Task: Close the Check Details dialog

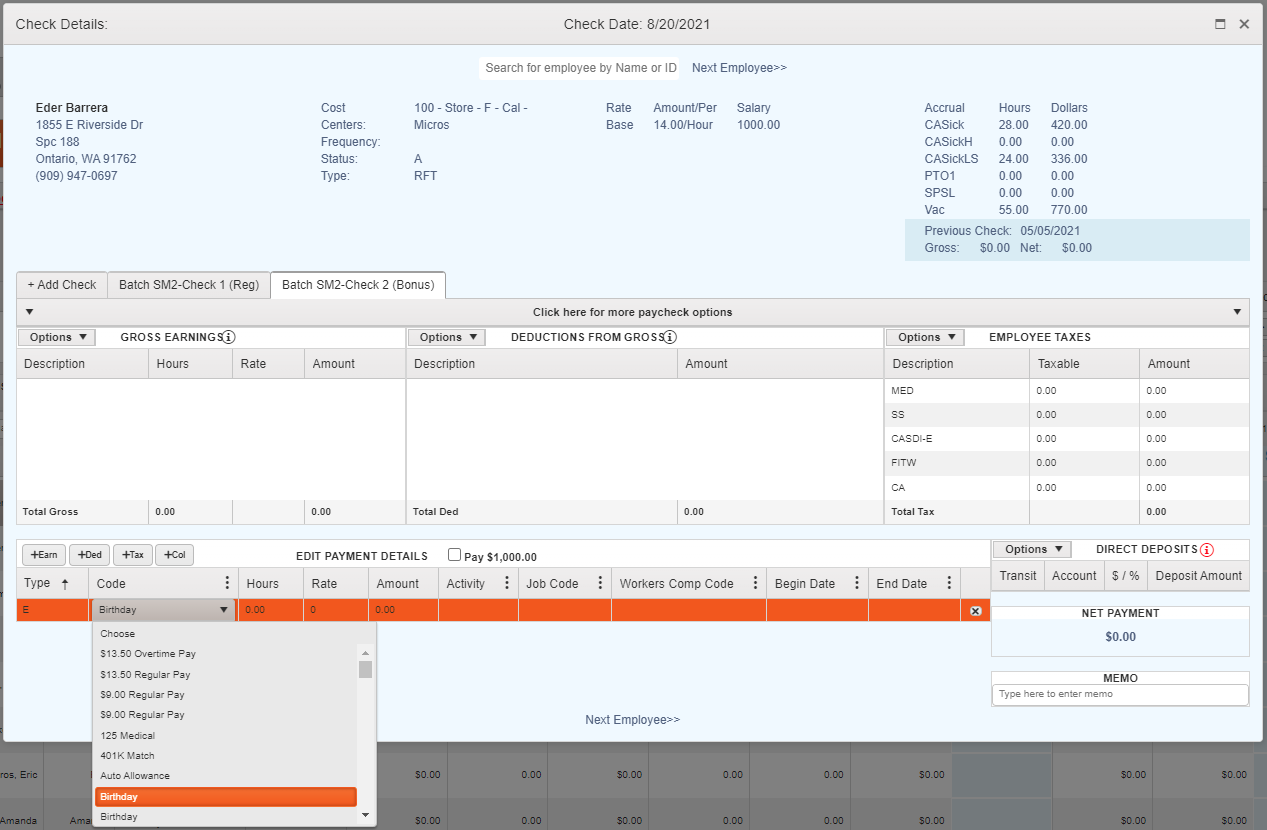Action: (x=1244, y=24)
